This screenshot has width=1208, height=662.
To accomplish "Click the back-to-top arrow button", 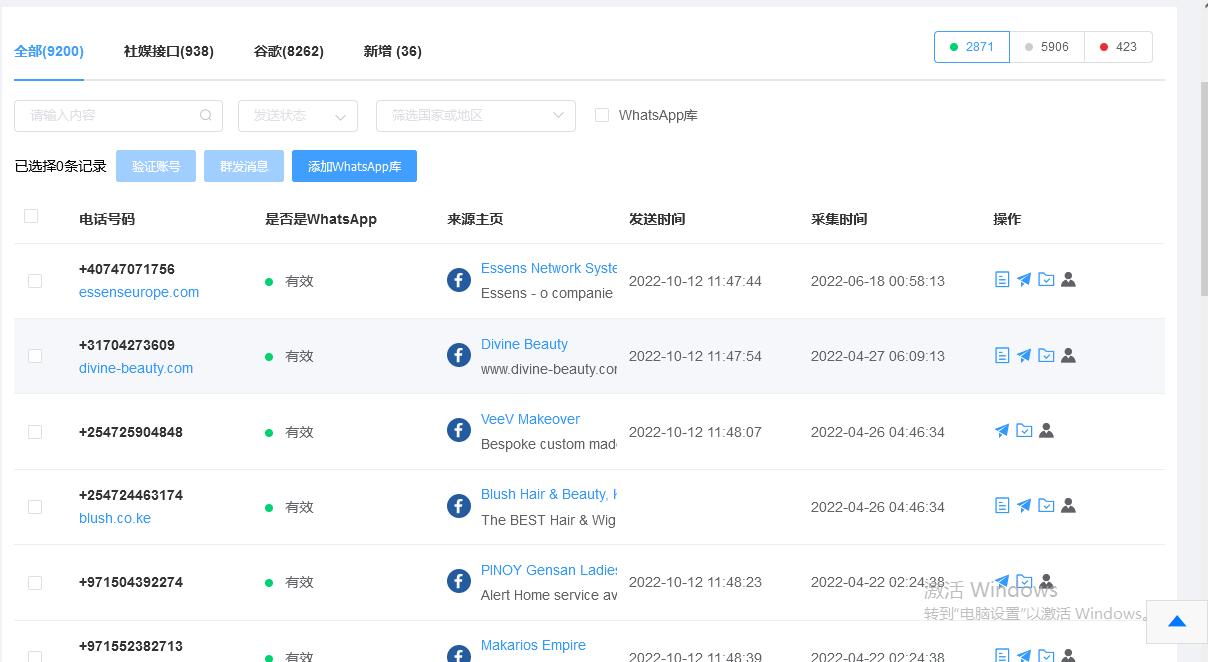I will pyautogui.click(x=1177, y=621).
